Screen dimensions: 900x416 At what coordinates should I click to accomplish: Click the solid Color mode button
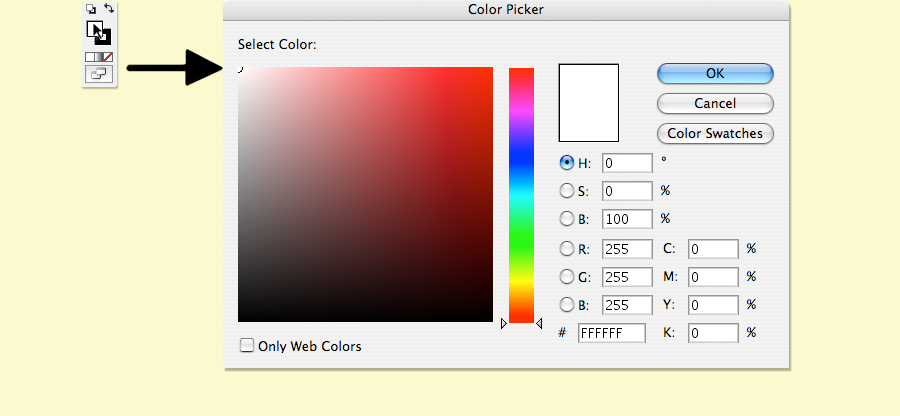tap(89, 58)
